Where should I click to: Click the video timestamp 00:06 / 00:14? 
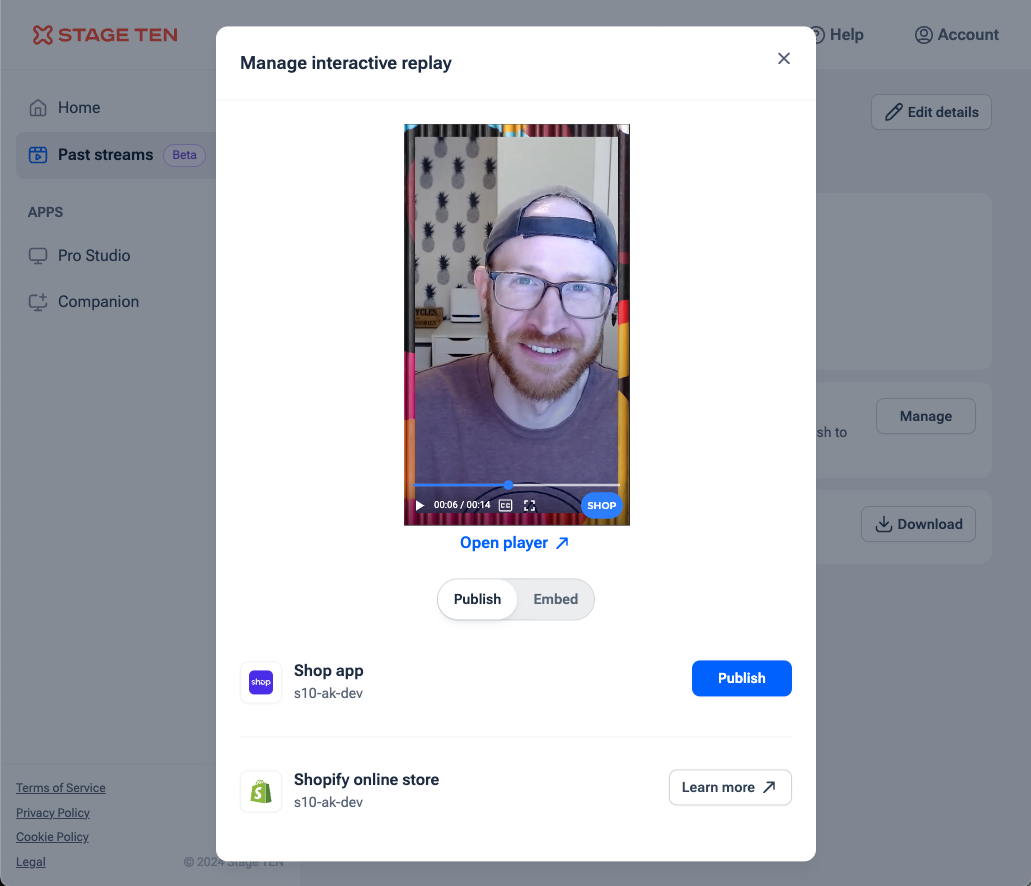[462, 505]
